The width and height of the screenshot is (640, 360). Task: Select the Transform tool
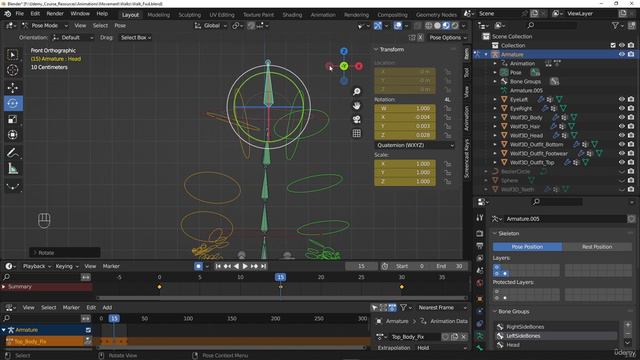13,135
